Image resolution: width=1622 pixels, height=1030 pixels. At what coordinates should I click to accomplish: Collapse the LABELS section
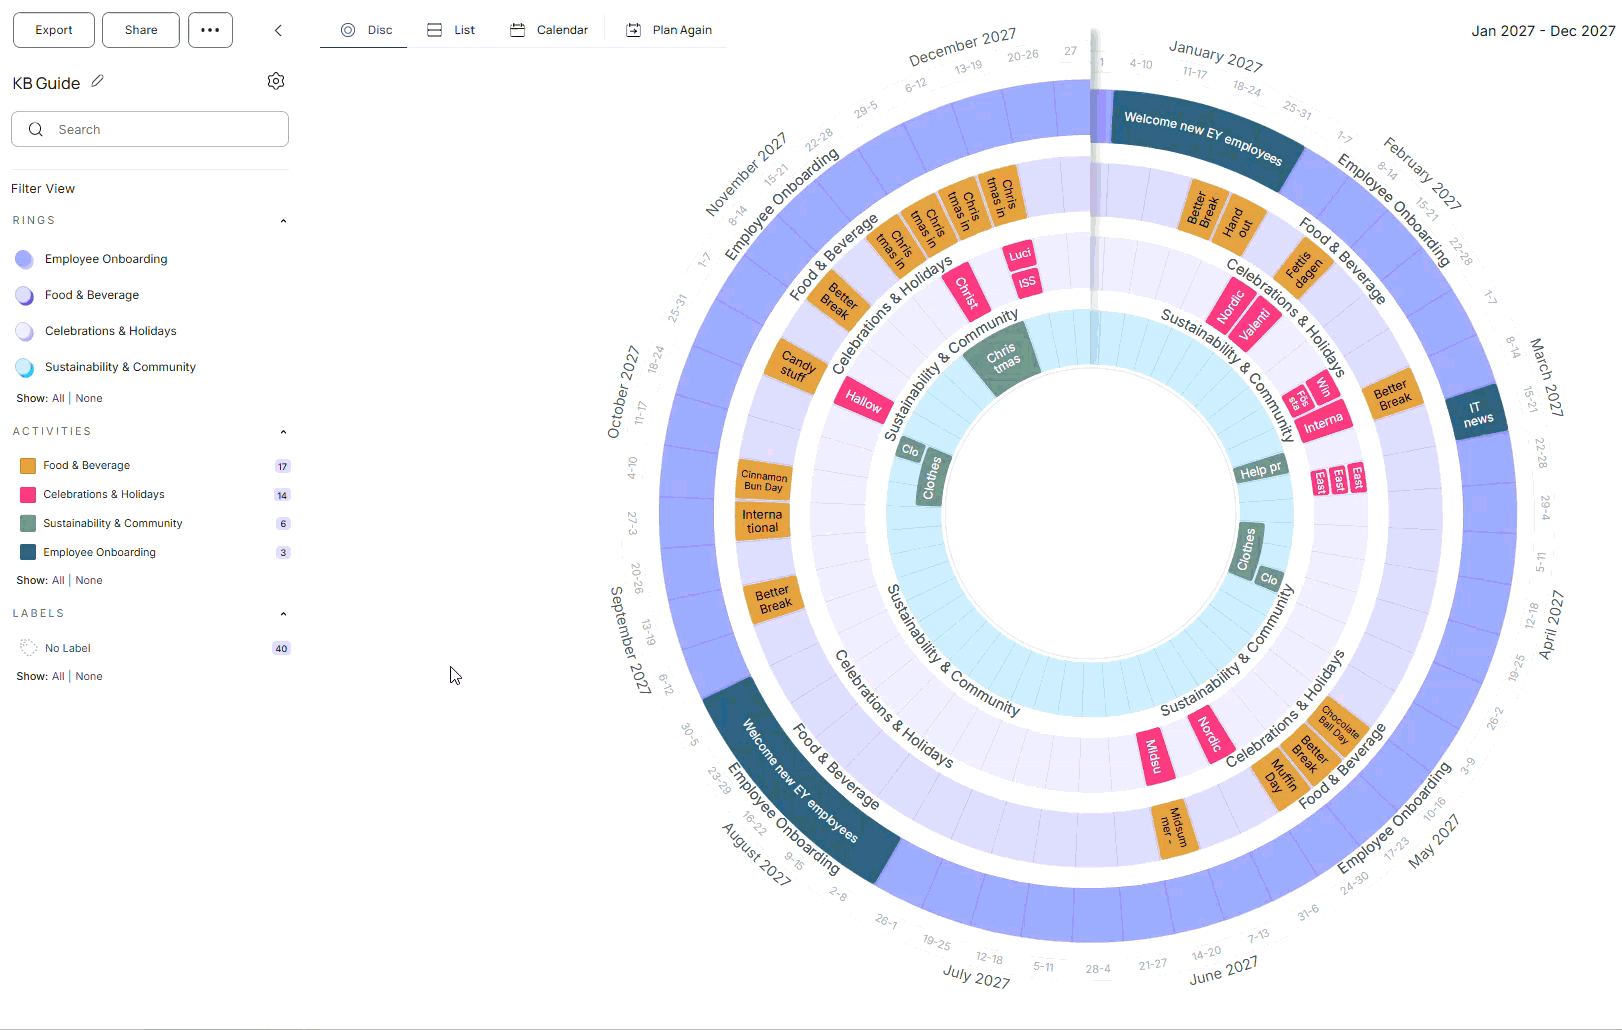(x=283, y=614)
